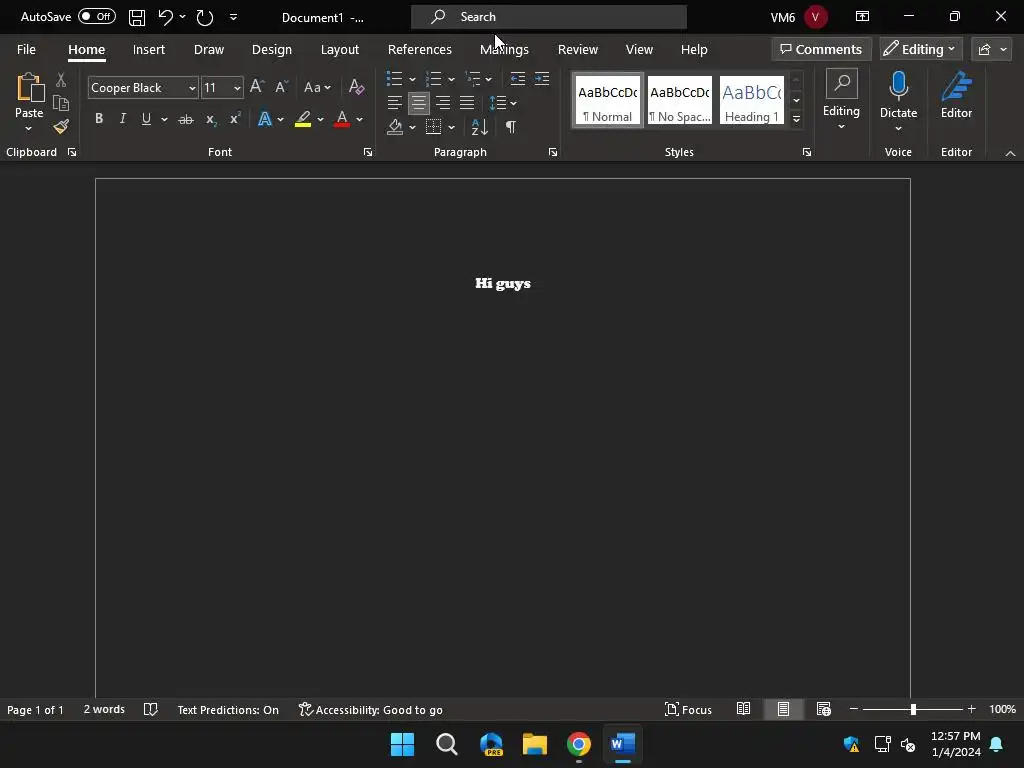
Task: Click the Paste clipboard icon
Action: pyautogui.click(x=29, y=88)
